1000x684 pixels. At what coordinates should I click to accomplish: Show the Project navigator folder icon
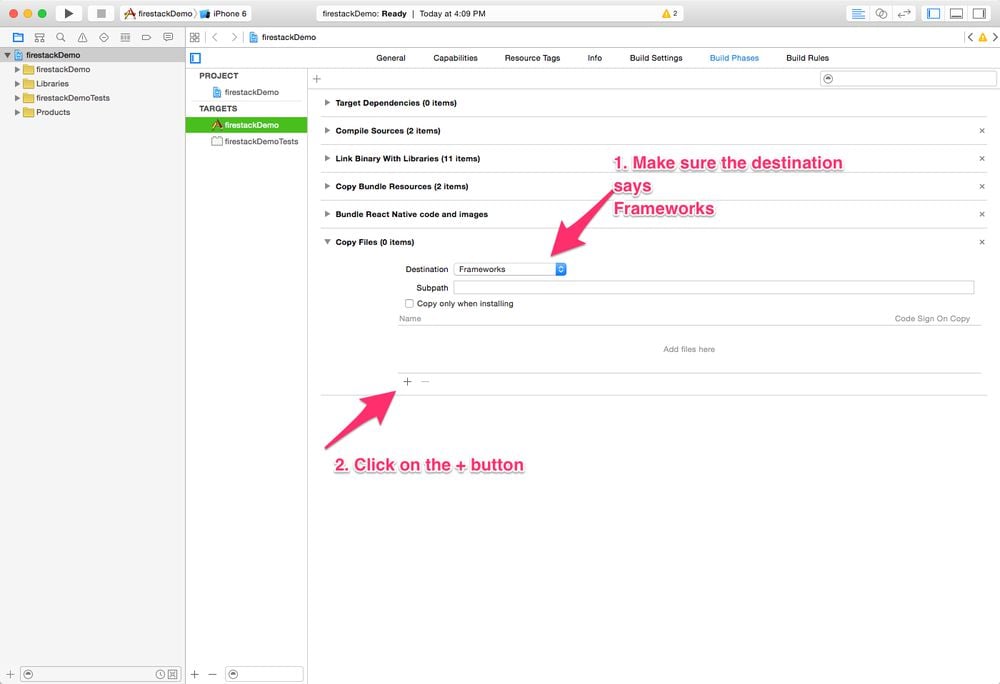(x=18, y=38)
